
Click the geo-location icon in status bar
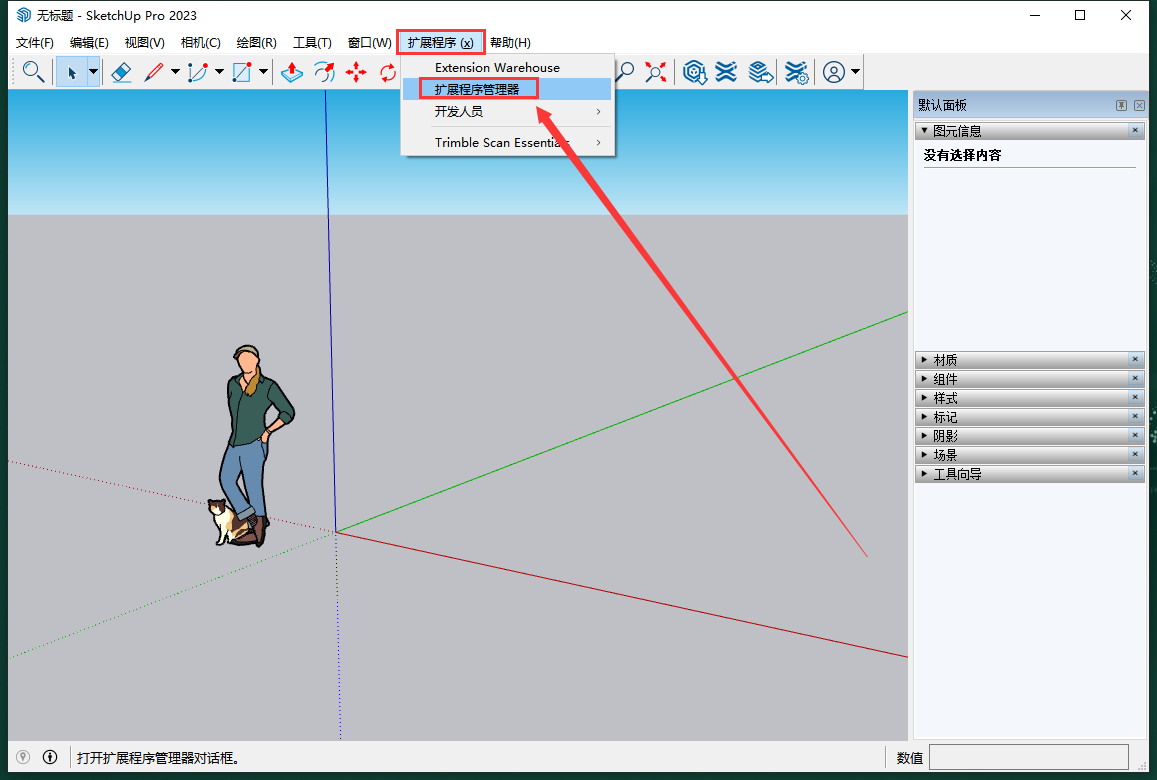[x=23, y=757]
